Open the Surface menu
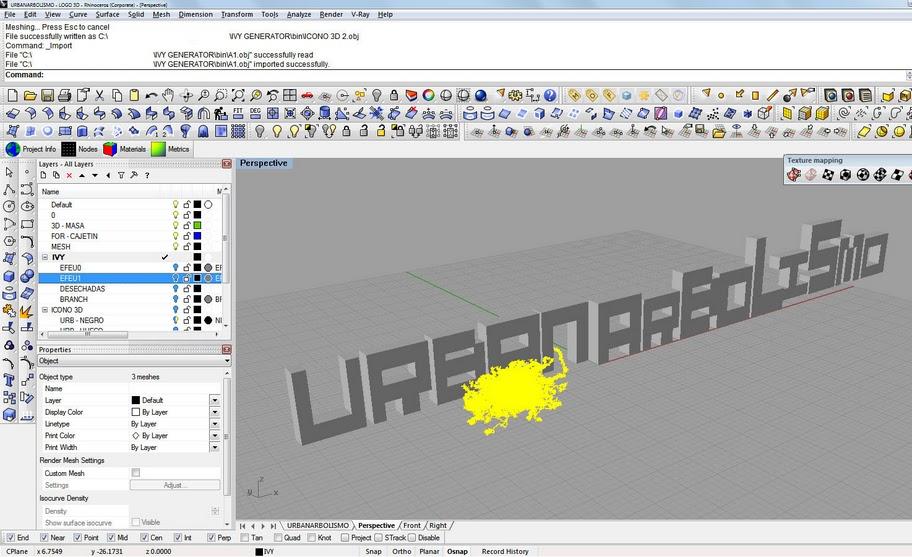 pos(107,15)
